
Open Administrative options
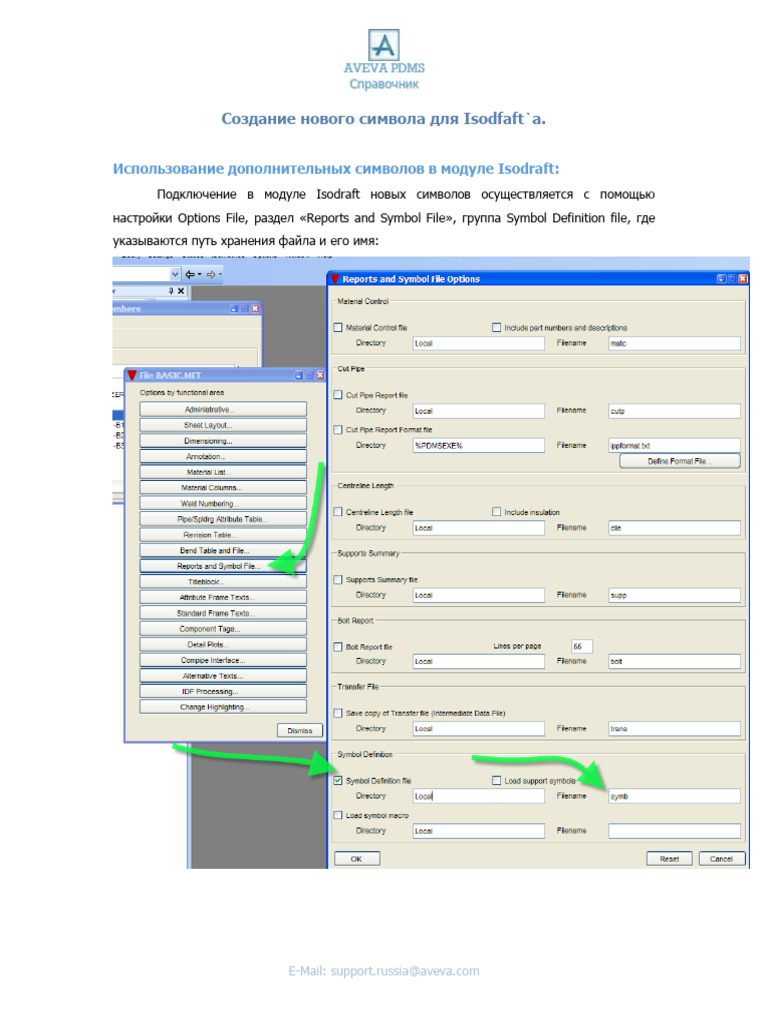[x=223, y=409]
